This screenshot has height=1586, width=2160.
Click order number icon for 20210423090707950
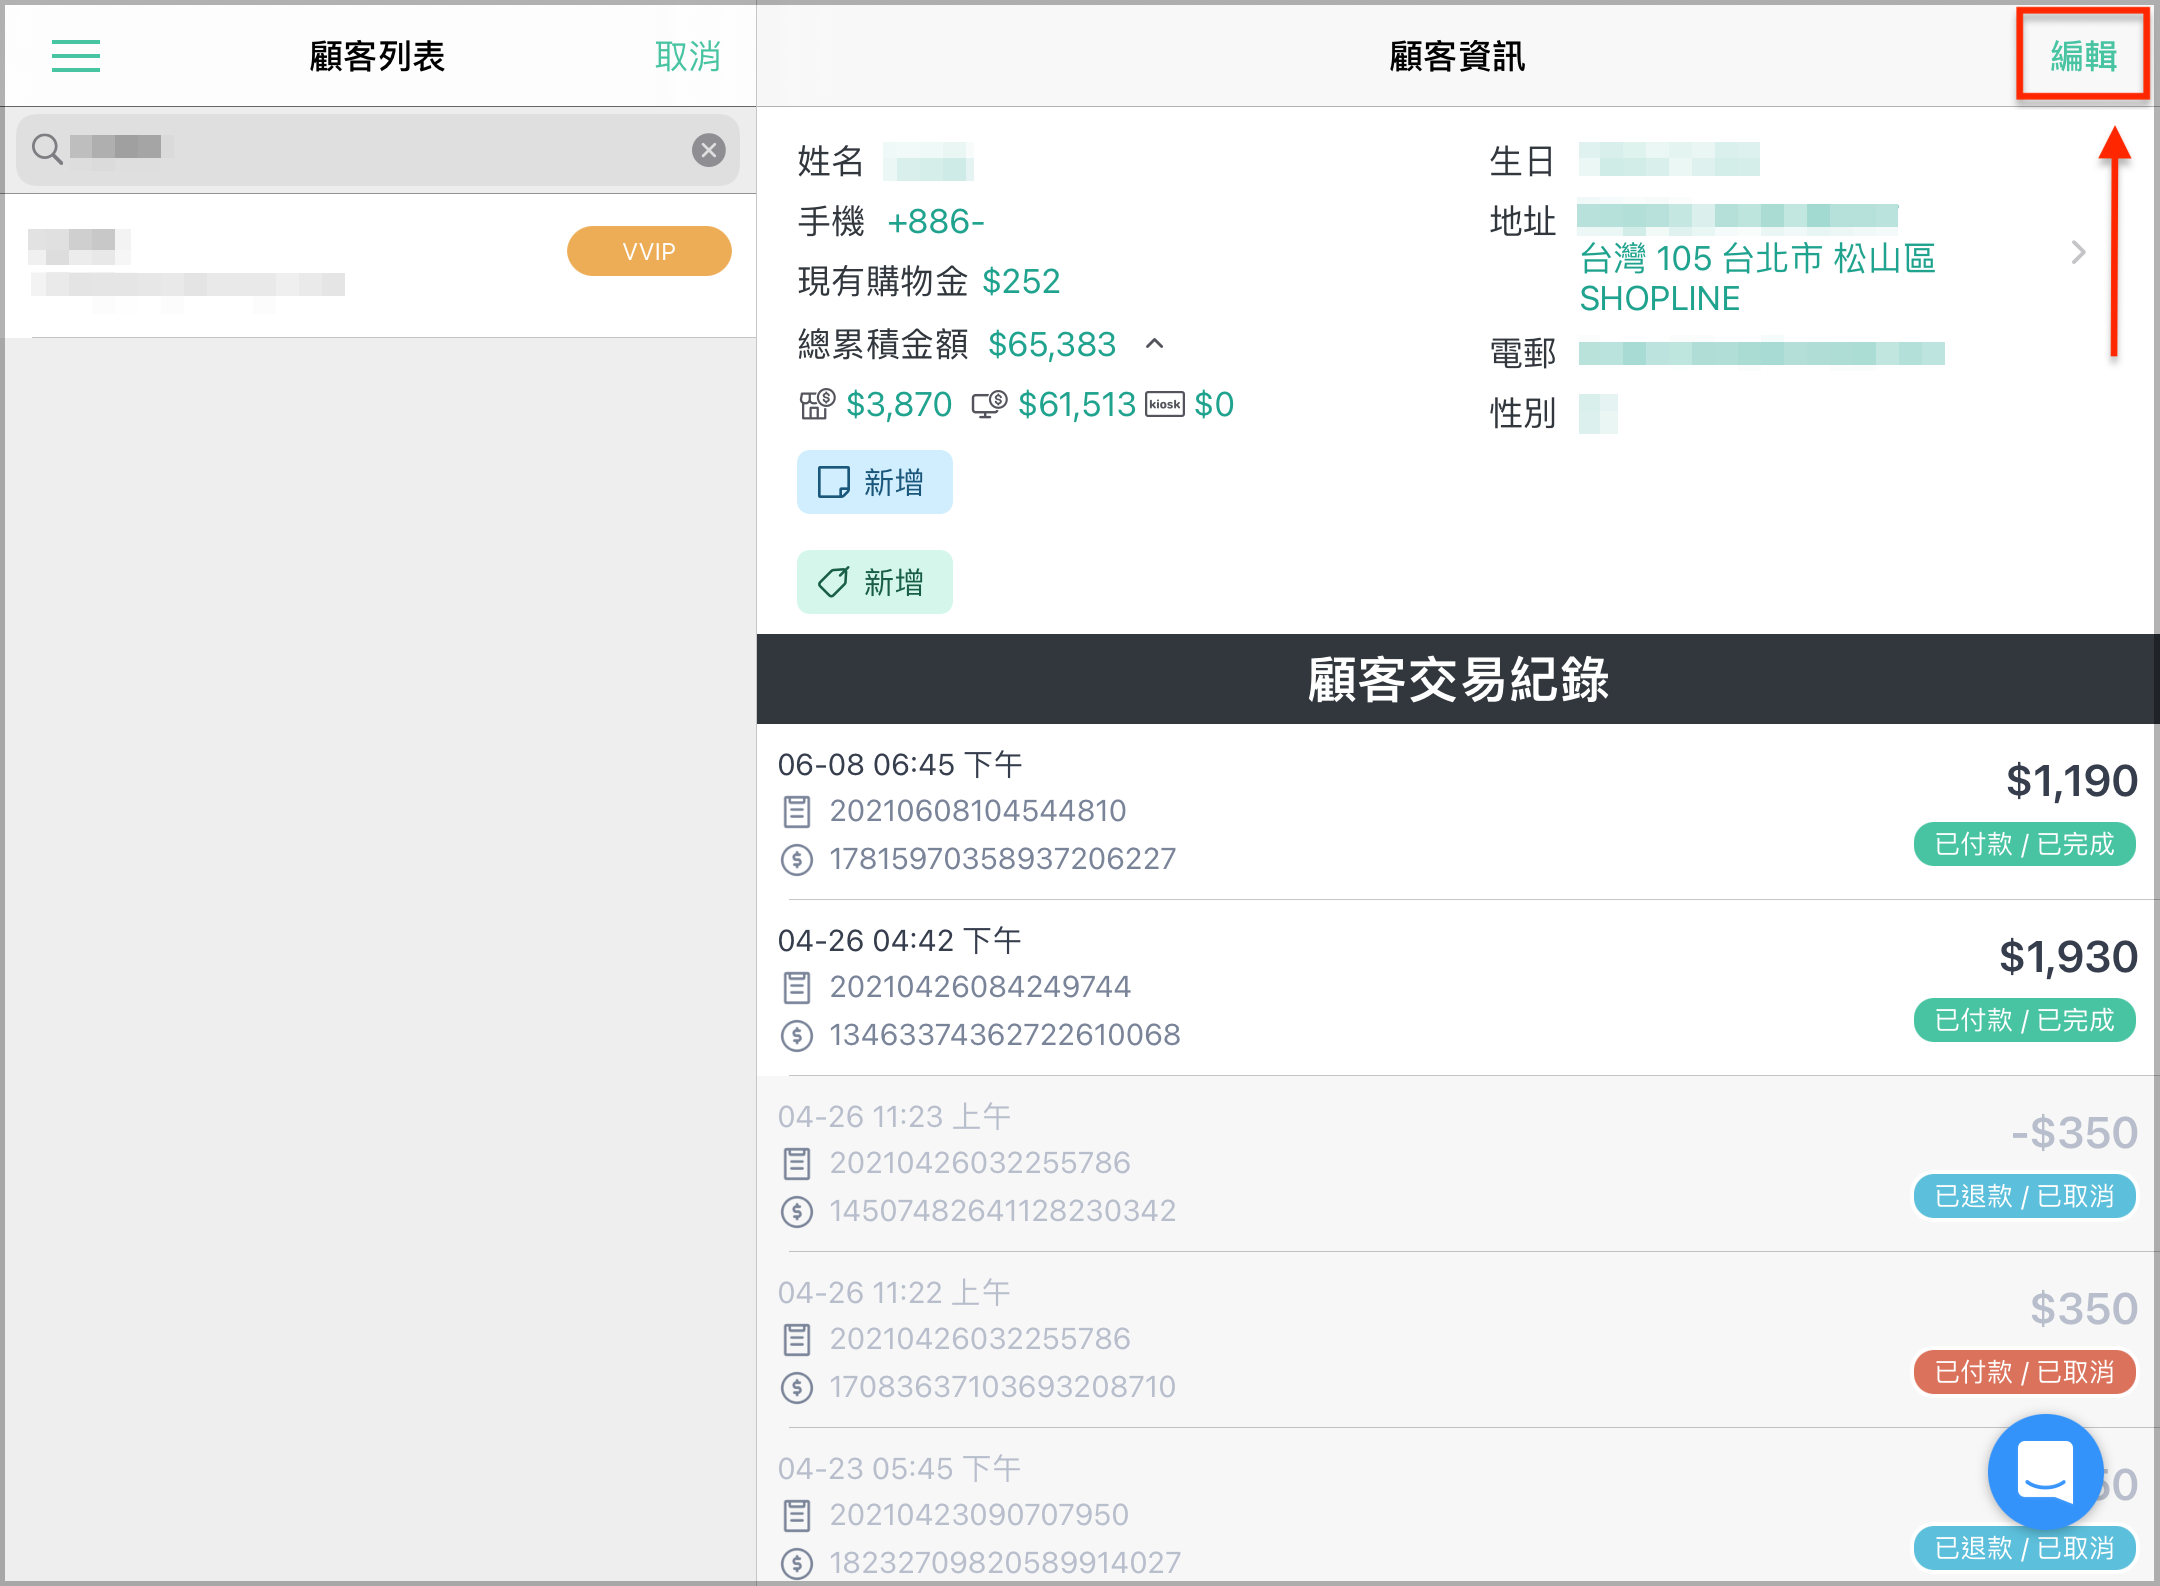(797, 1515)
